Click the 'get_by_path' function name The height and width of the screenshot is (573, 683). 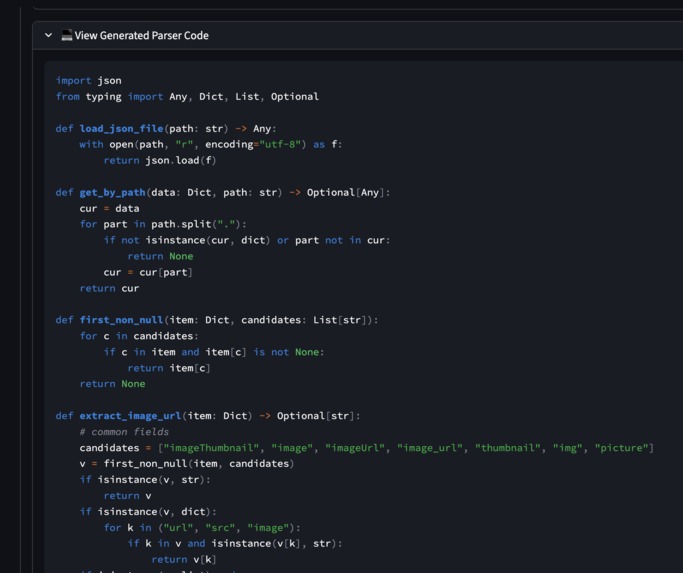112,193
